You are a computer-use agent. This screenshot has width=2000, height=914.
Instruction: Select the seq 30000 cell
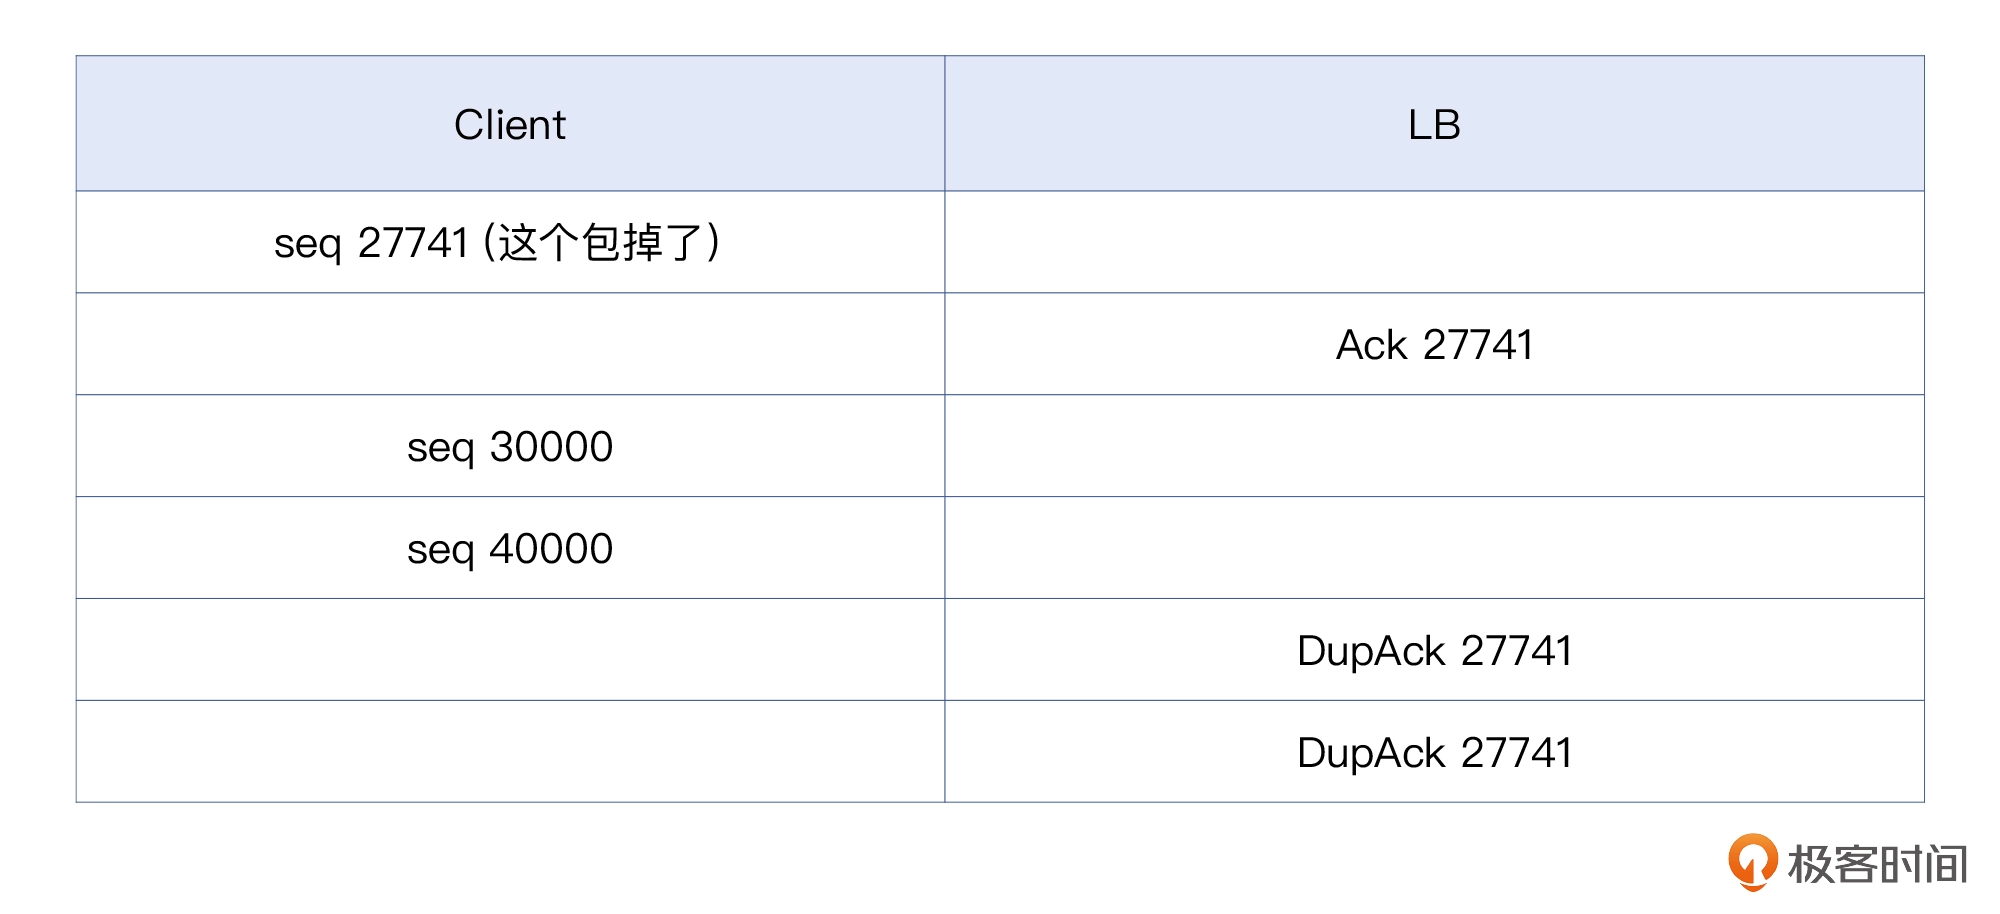(x=510, y=446)
